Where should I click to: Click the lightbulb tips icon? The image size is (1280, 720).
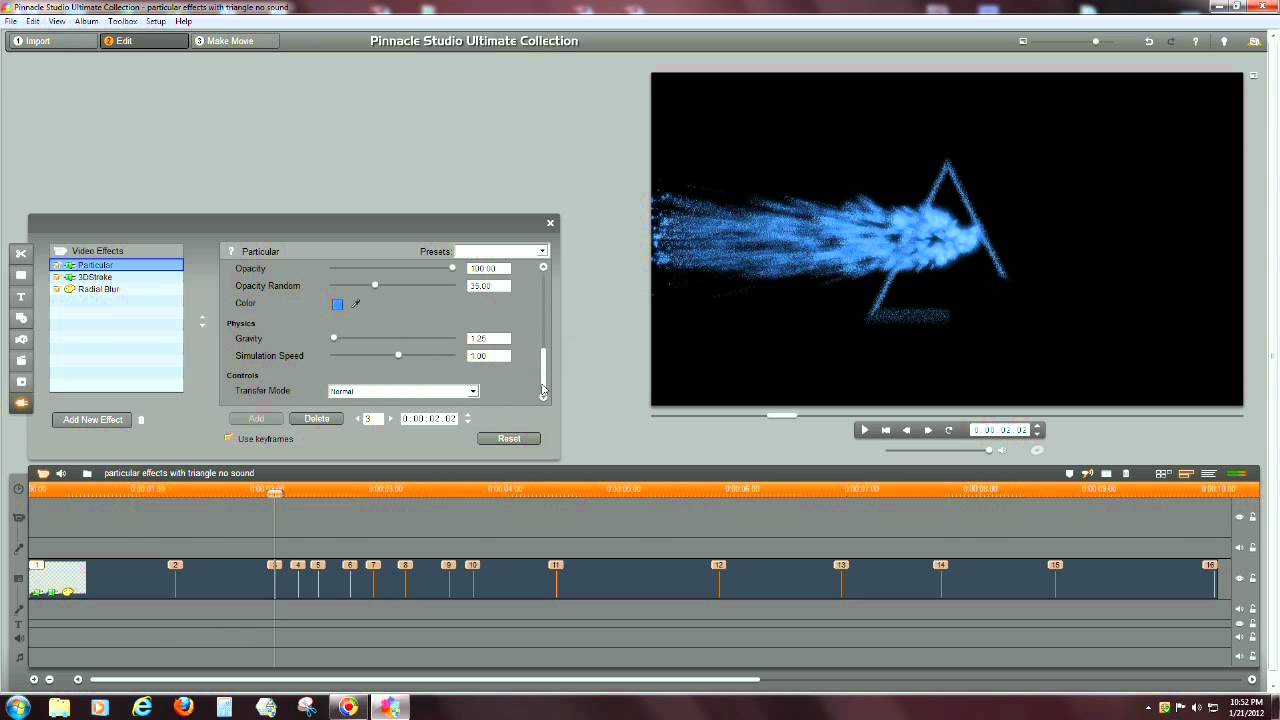pos(1224,41)
